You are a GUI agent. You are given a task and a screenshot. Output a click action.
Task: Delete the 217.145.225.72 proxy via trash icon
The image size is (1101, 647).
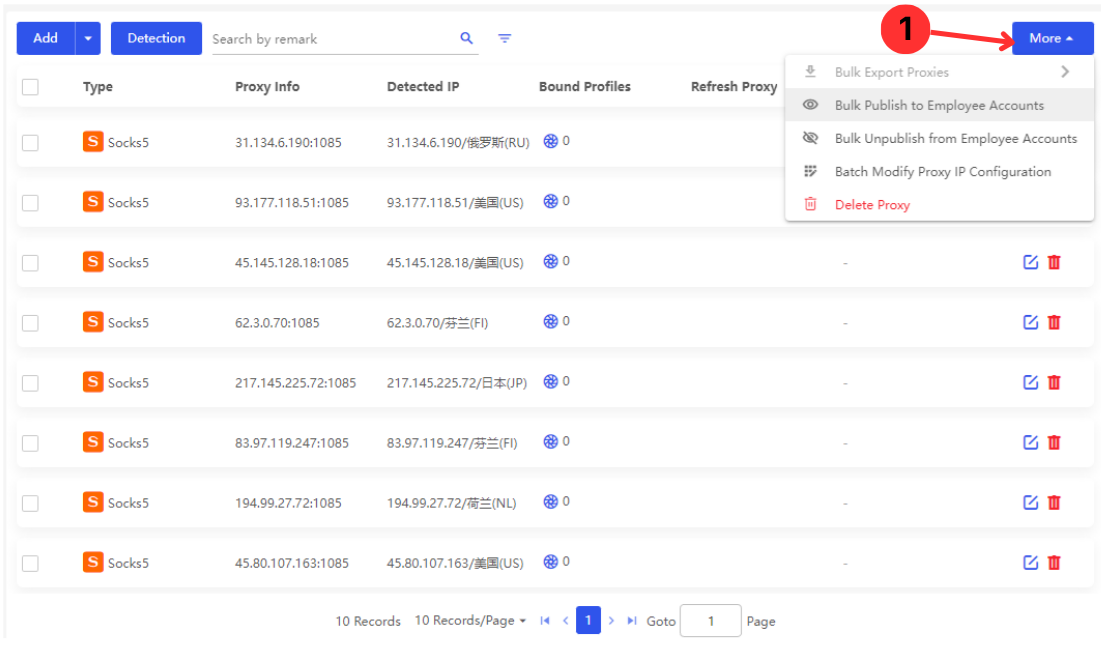[x=1054, y=382]
